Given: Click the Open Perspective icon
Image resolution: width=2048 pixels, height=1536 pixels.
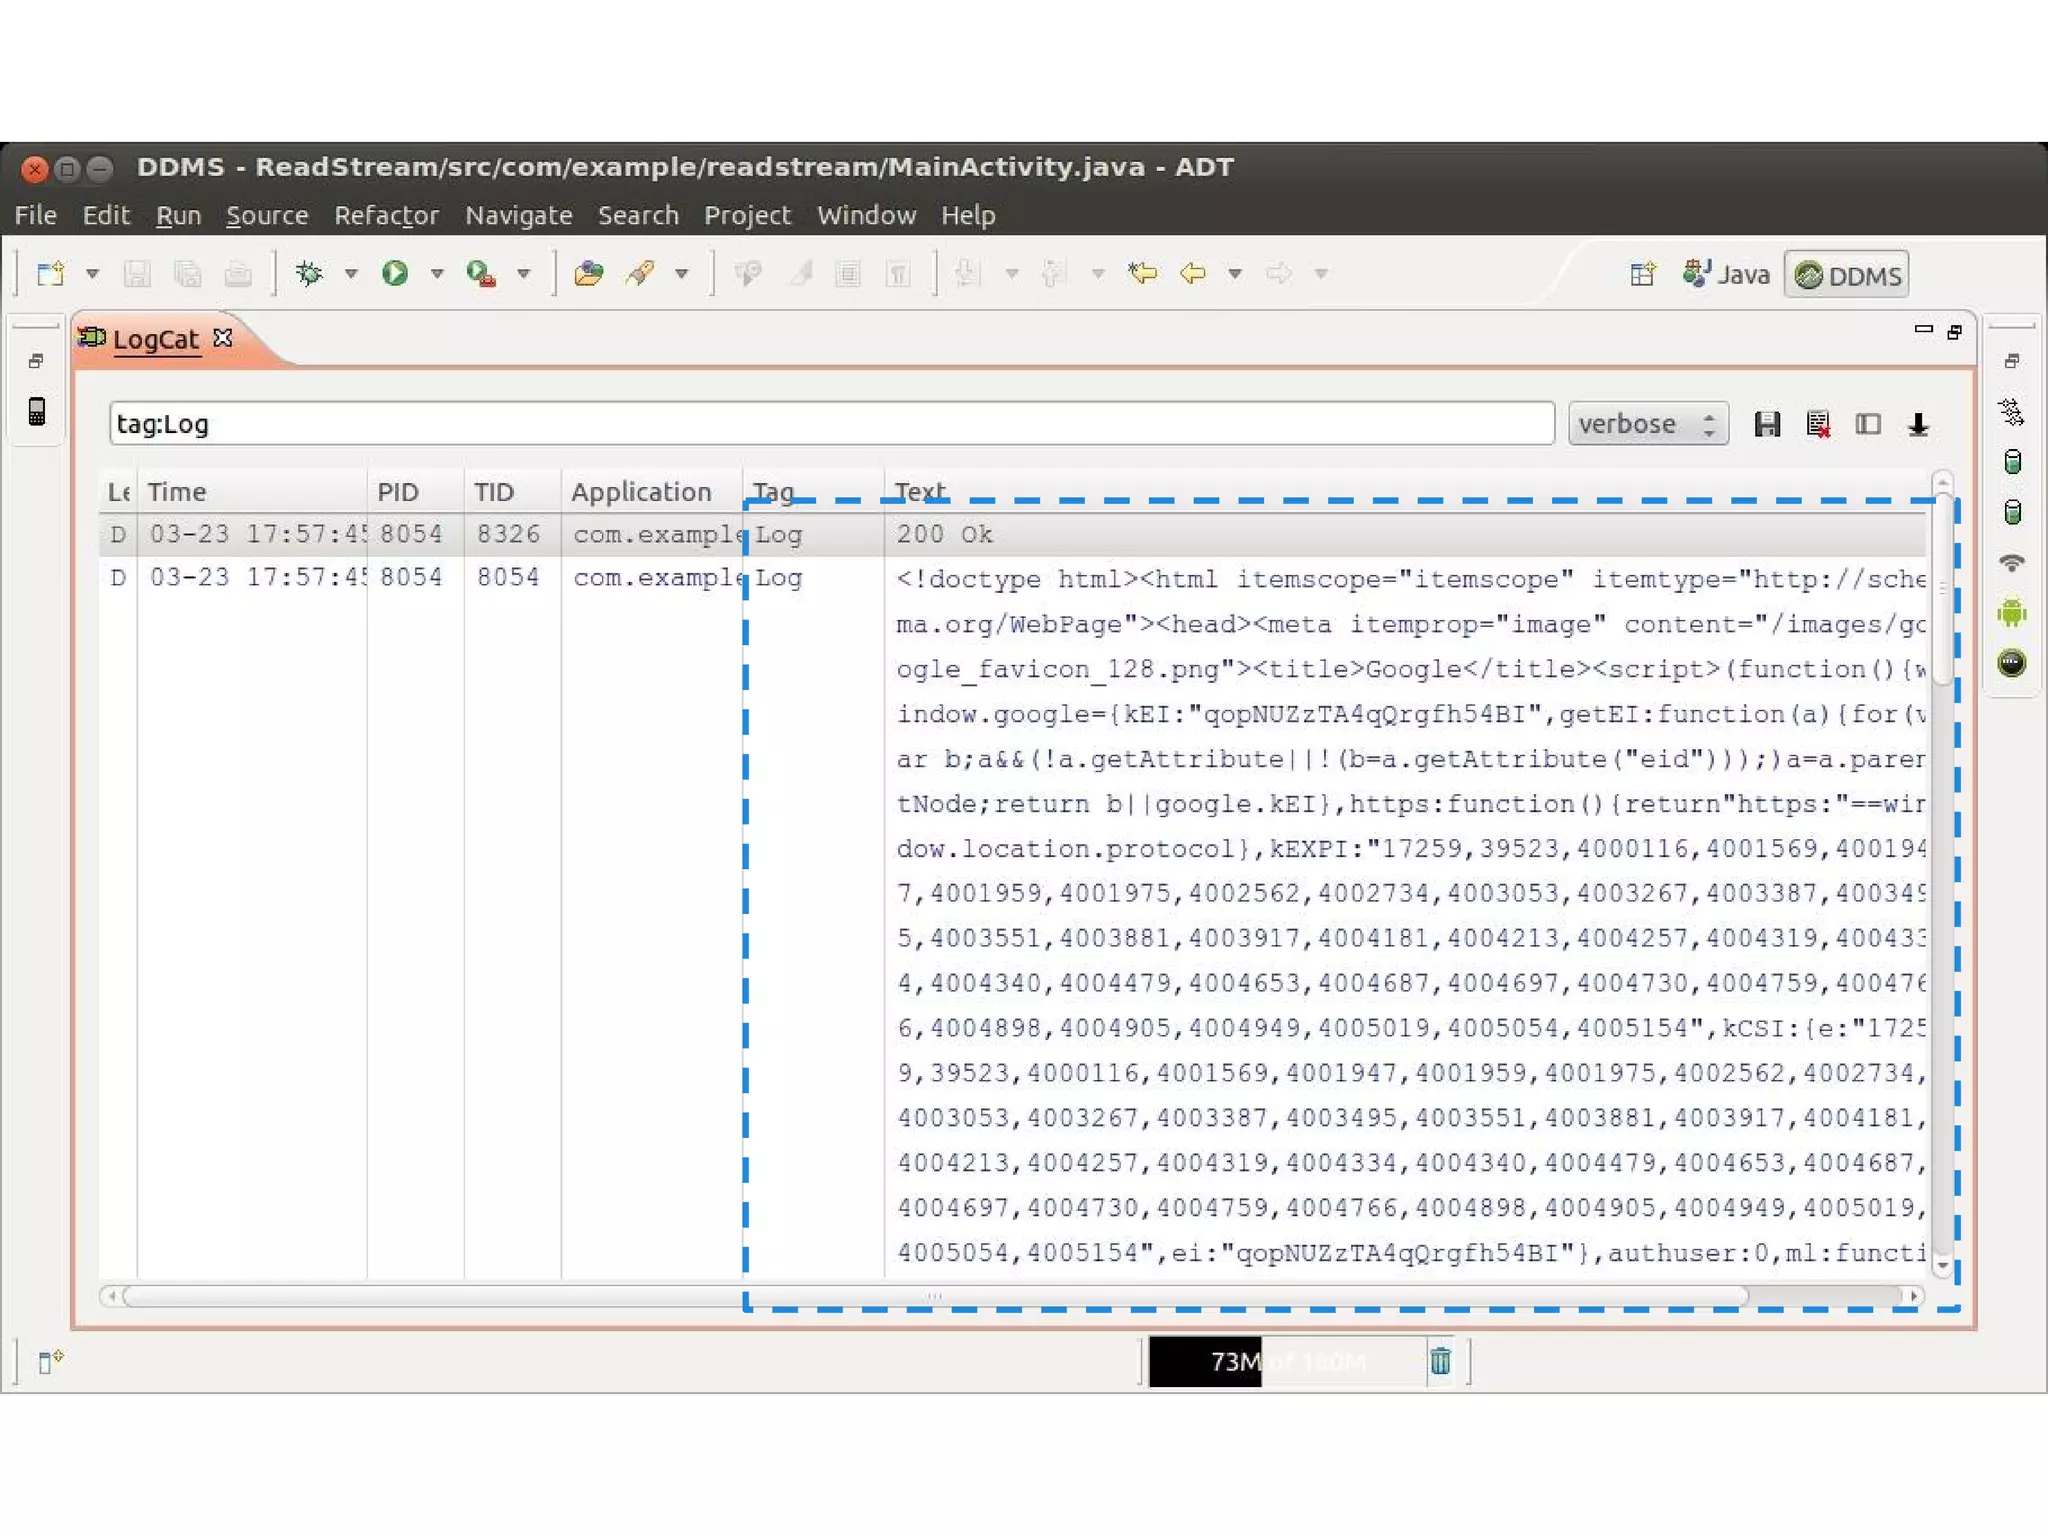Looking at the screenshot, I should click(x=1642, y=274).
